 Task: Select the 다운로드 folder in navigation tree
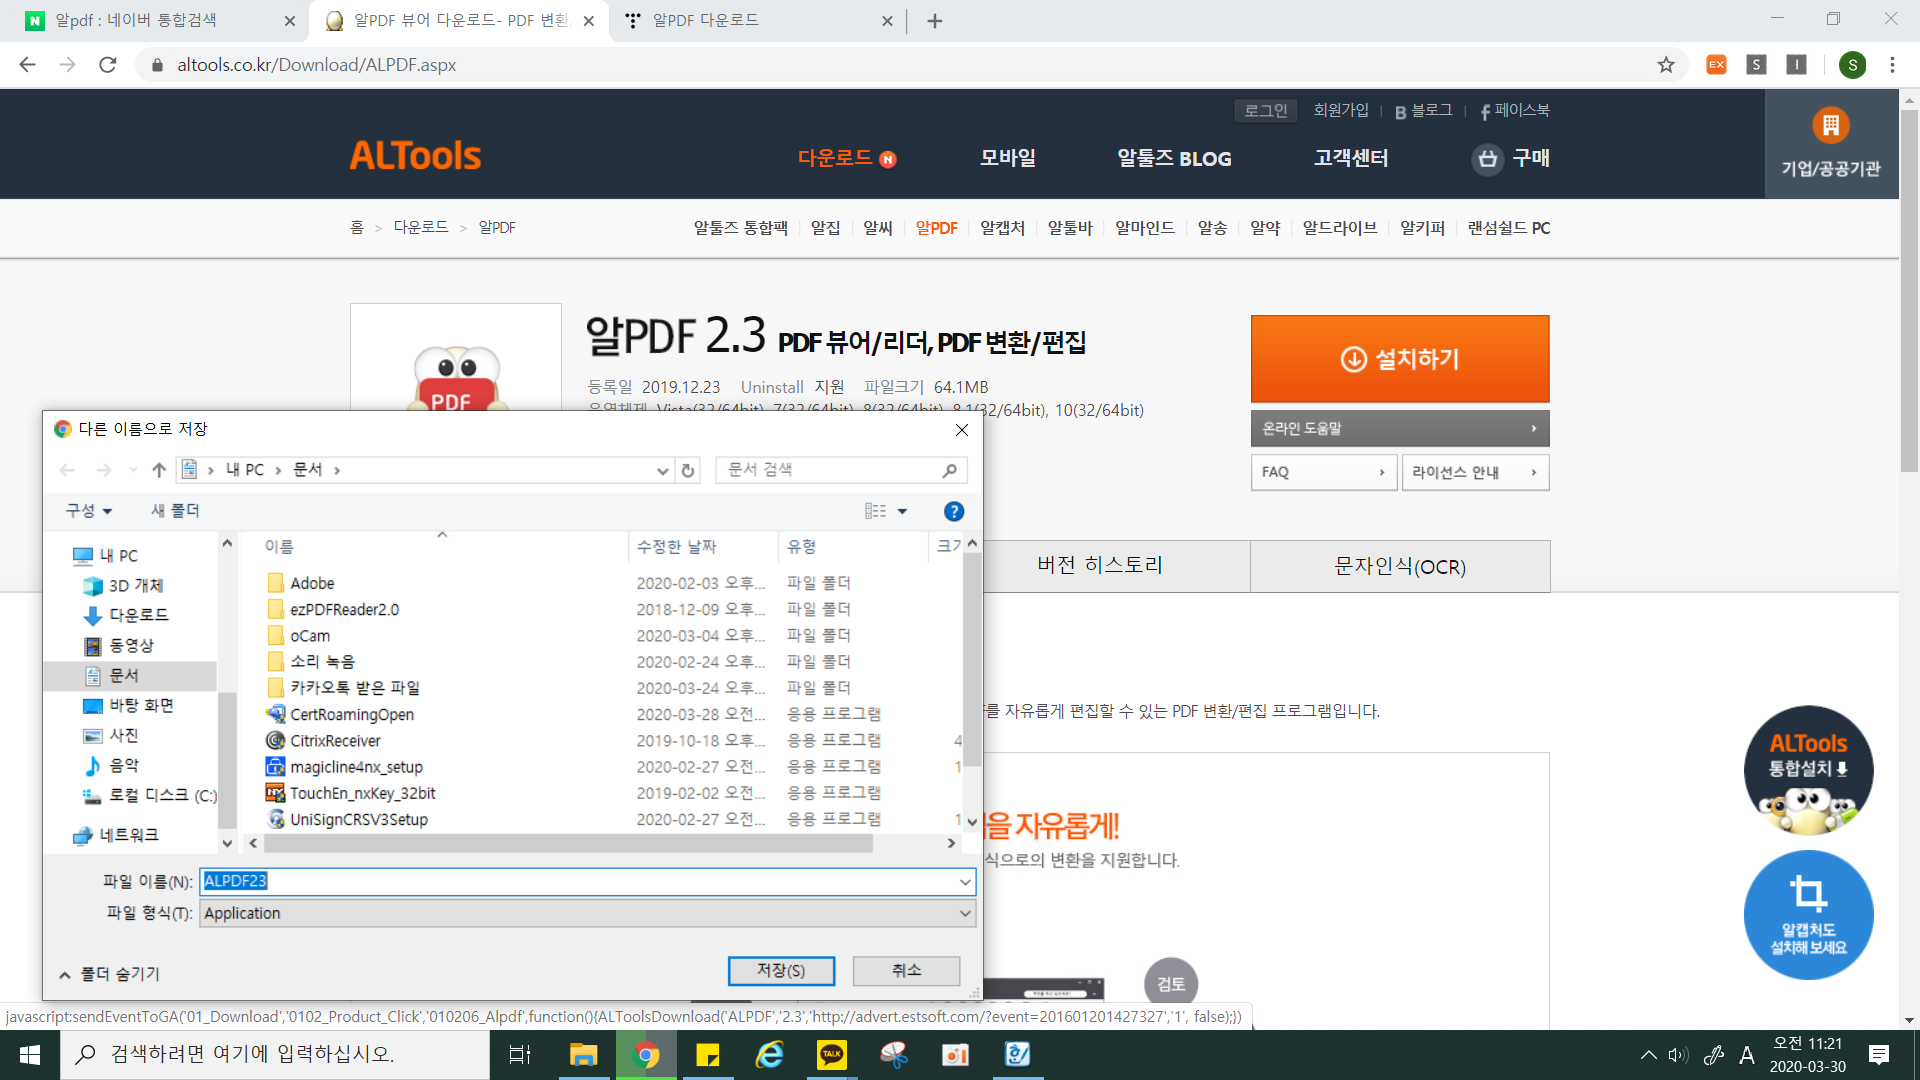(138, 615)
